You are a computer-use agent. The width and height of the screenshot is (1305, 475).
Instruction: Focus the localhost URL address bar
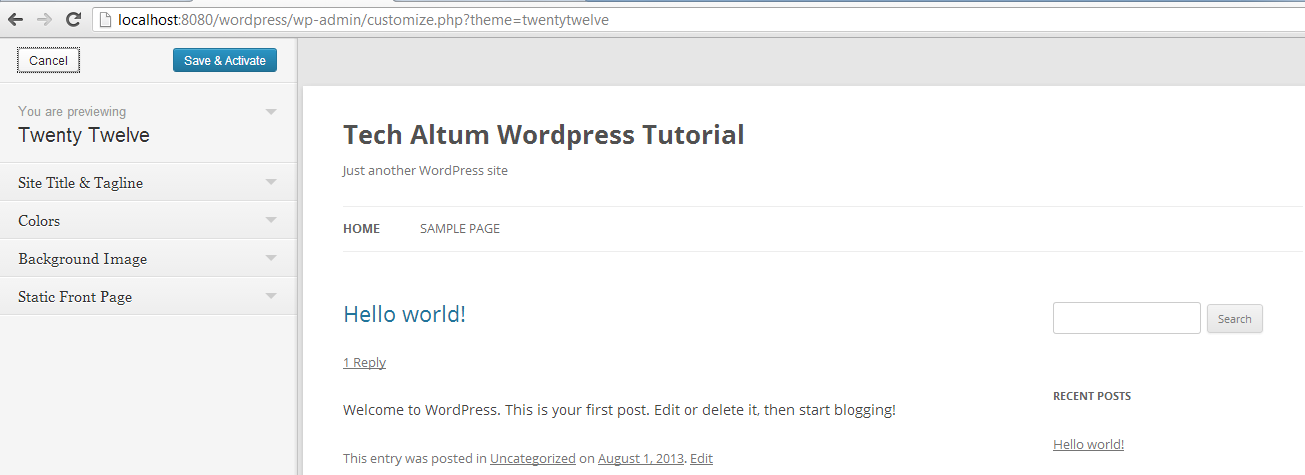pyautogui.click(x=700, y=19)
